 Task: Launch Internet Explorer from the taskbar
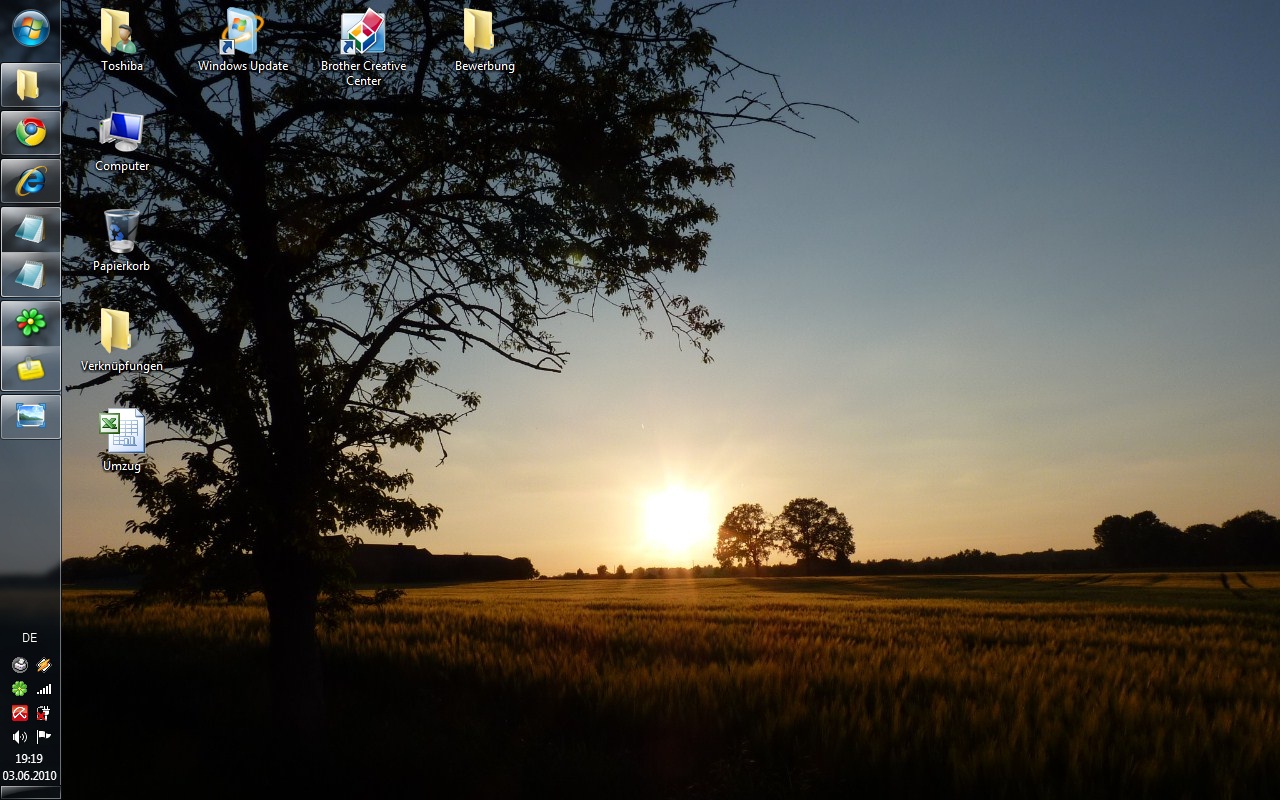[30, 180]
